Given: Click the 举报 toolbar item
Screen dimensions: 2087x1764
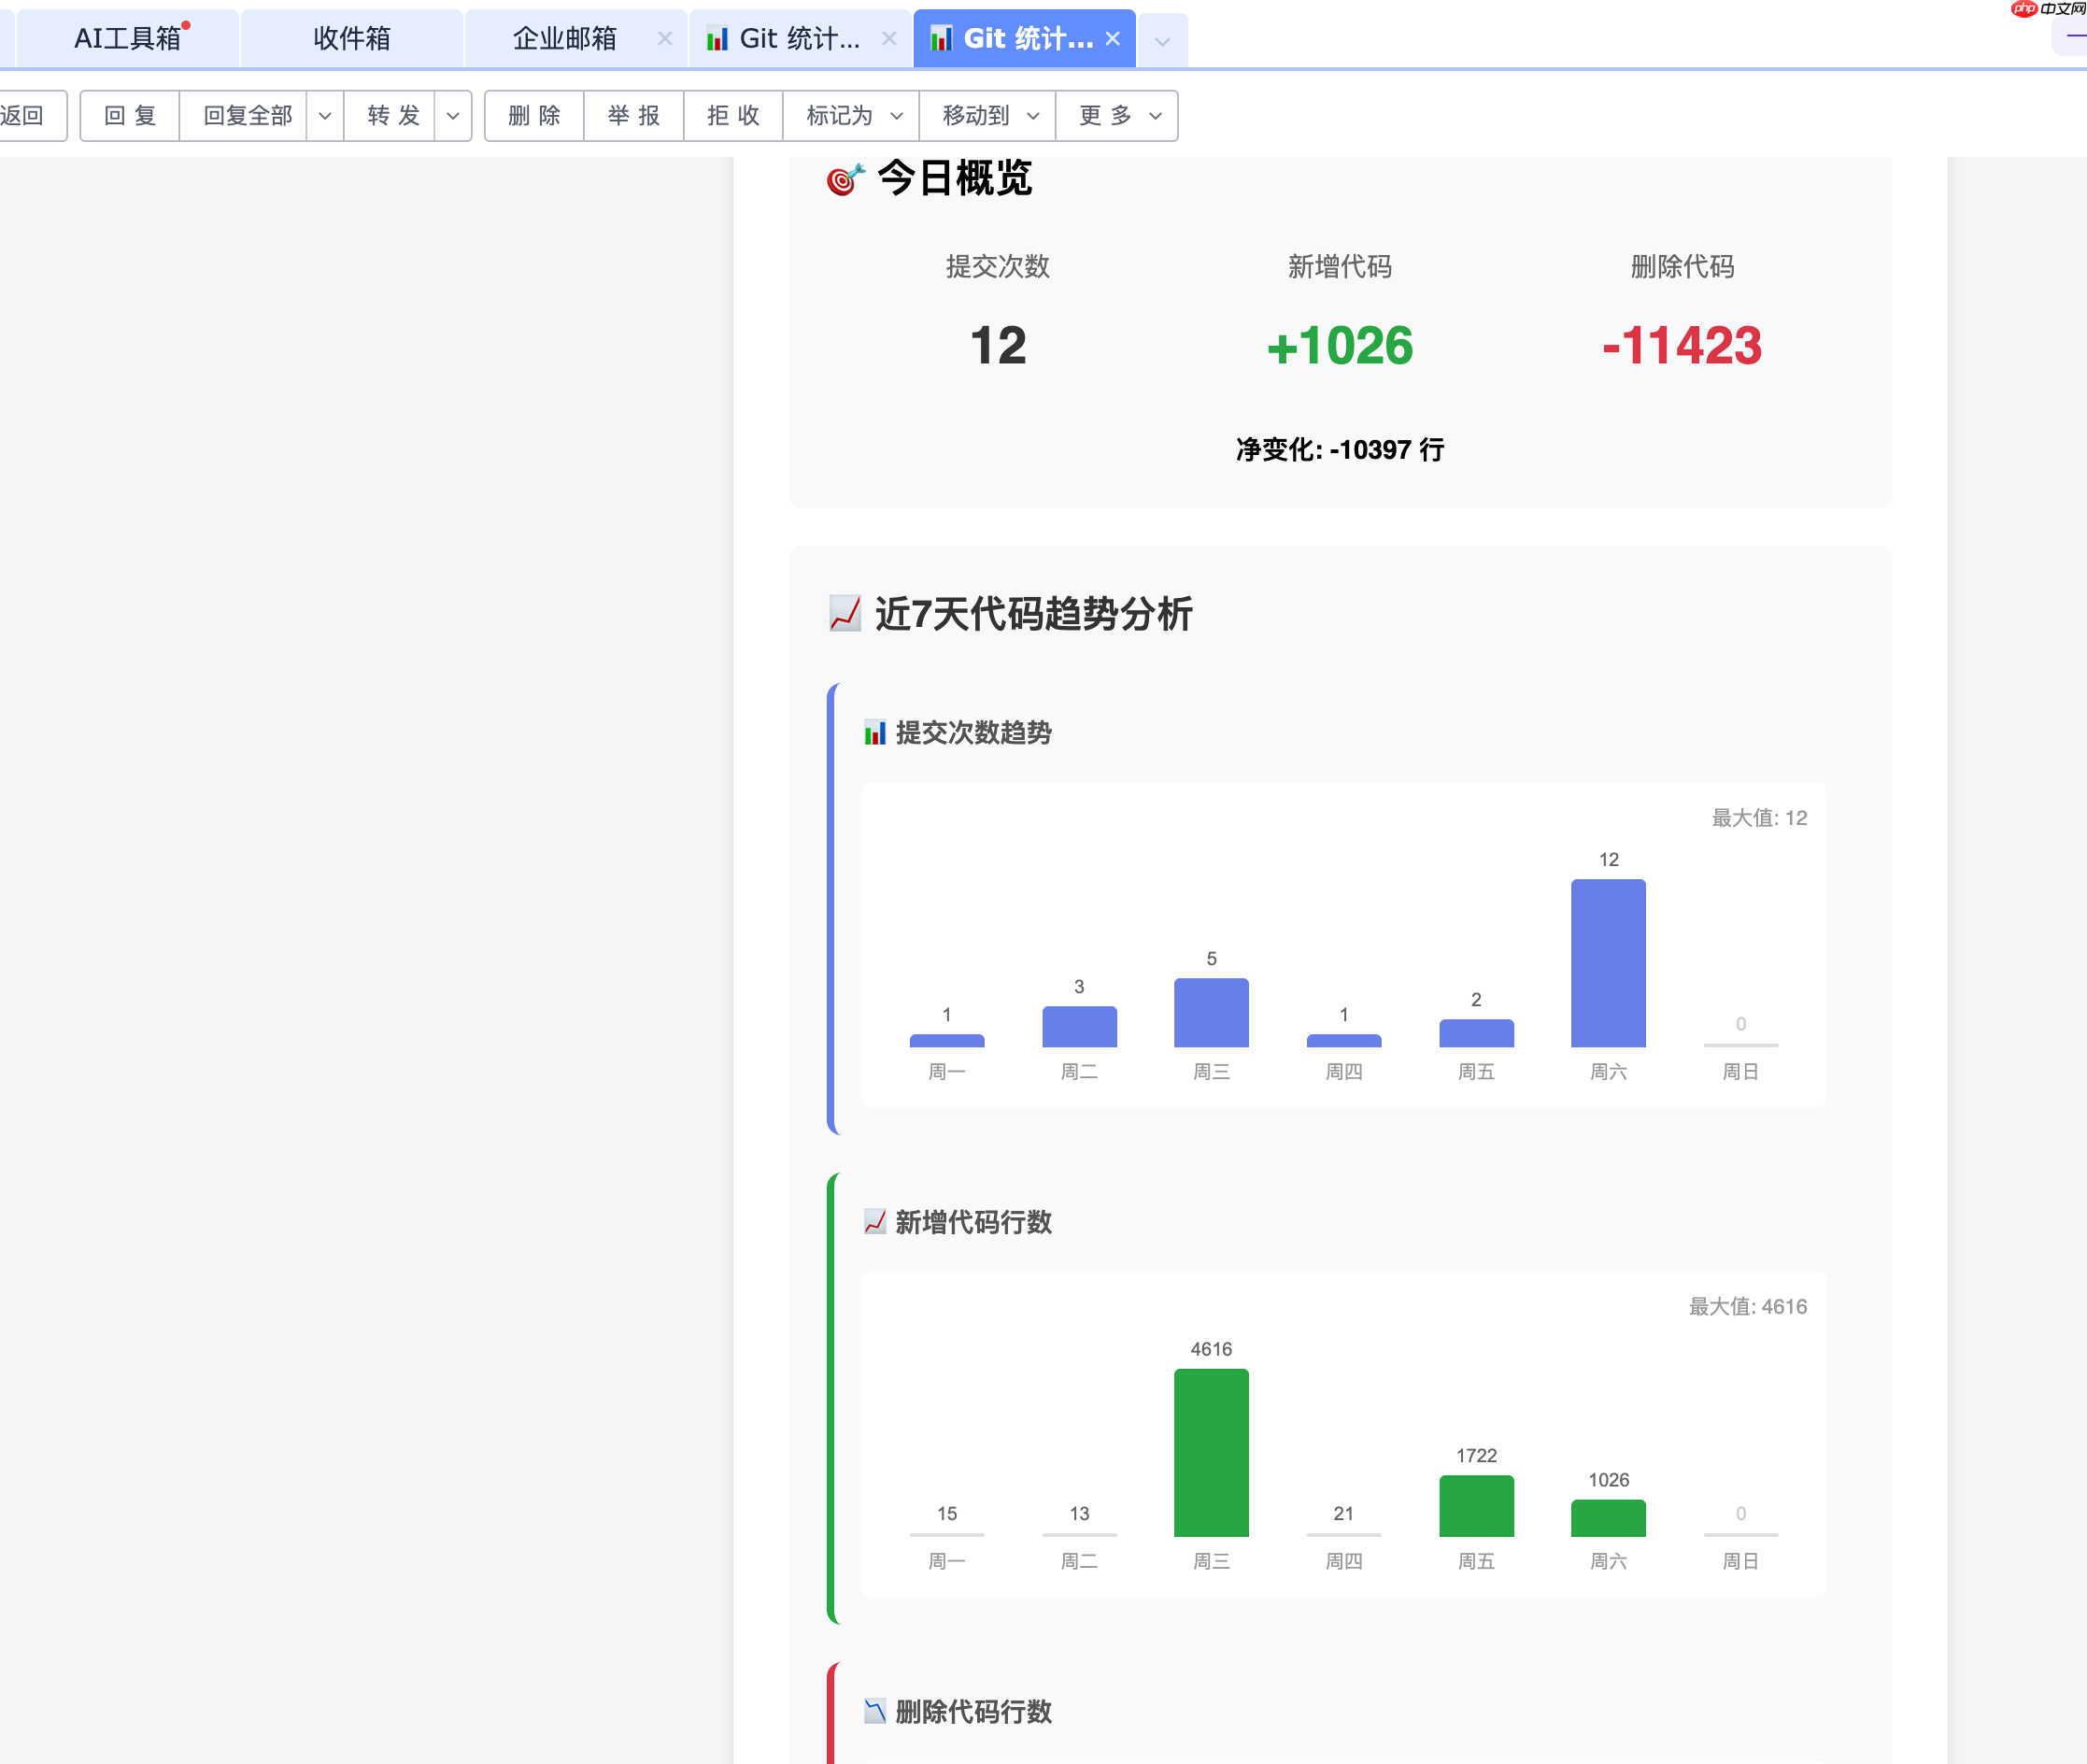Looking at the screenshot, I should [x=633, y=116].
